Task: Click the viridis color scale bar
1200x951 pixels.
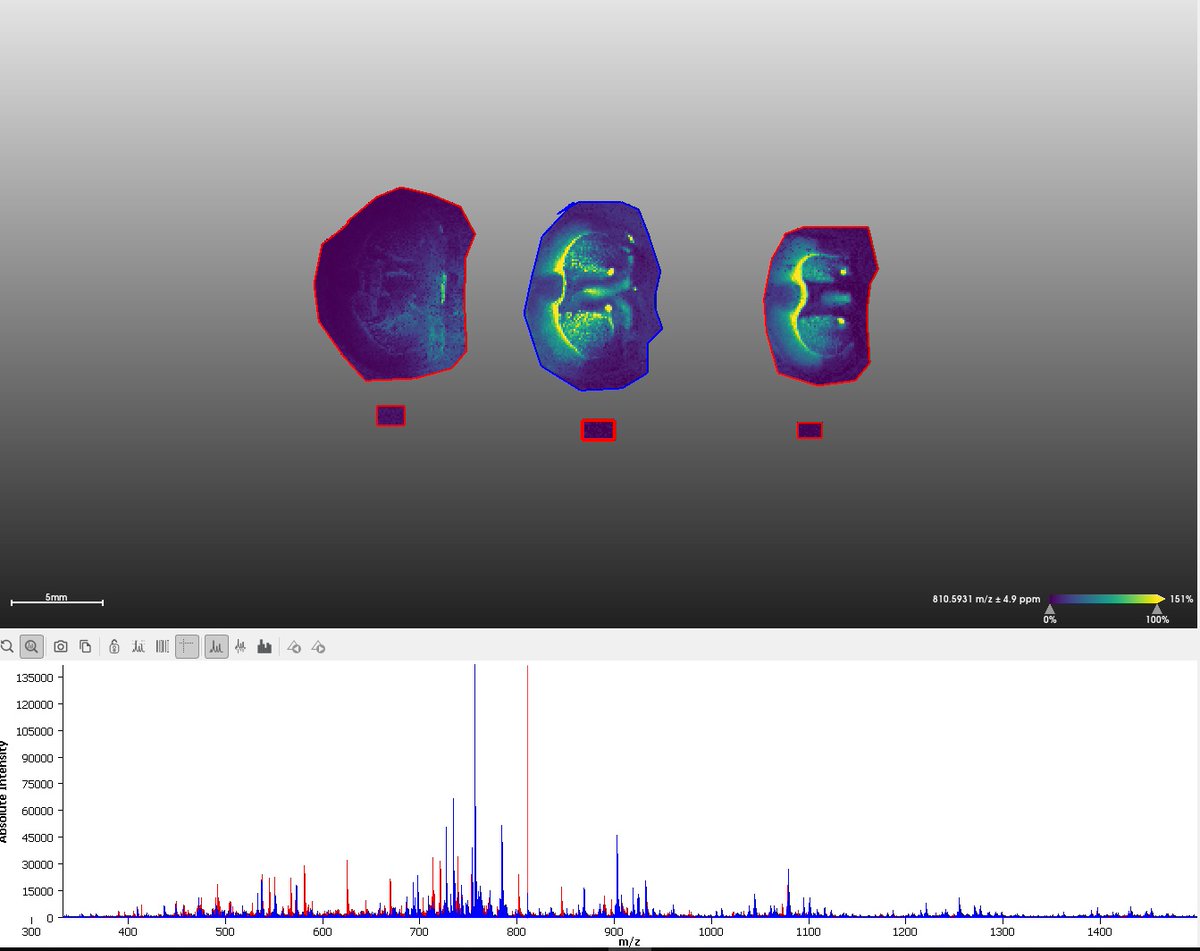Action: [x=1107, y=598]
